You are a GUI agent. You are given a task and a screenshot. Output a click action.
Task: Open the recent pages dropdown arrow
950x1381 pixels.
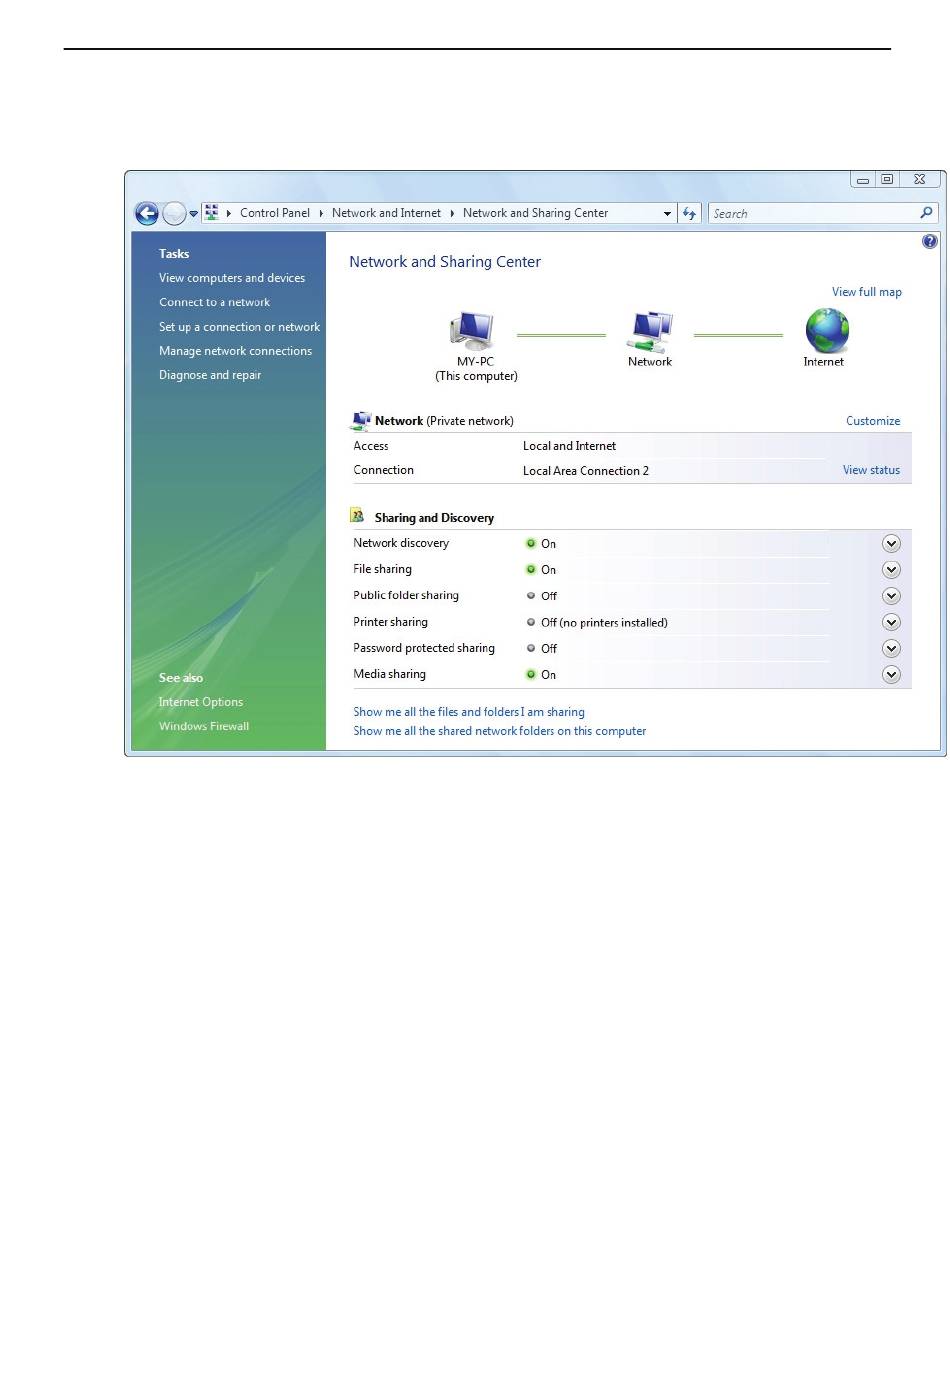click(194, 214)
